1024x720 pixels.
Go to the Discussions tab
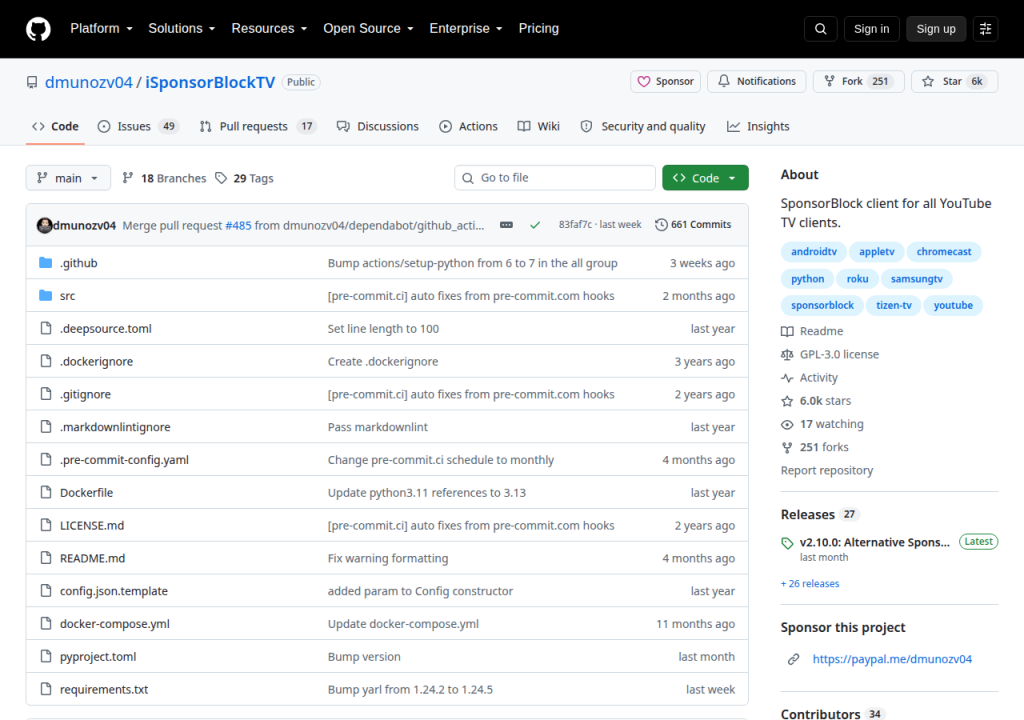click(x=377, y=126)
